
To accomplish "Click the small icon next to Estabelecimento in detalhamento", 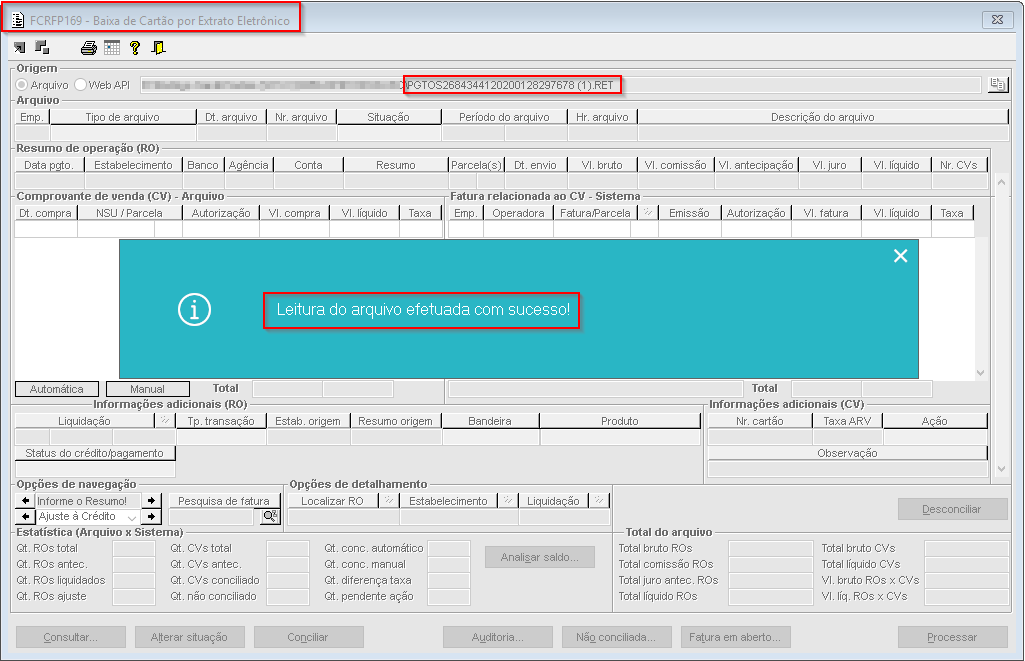I will pos(507,500).
